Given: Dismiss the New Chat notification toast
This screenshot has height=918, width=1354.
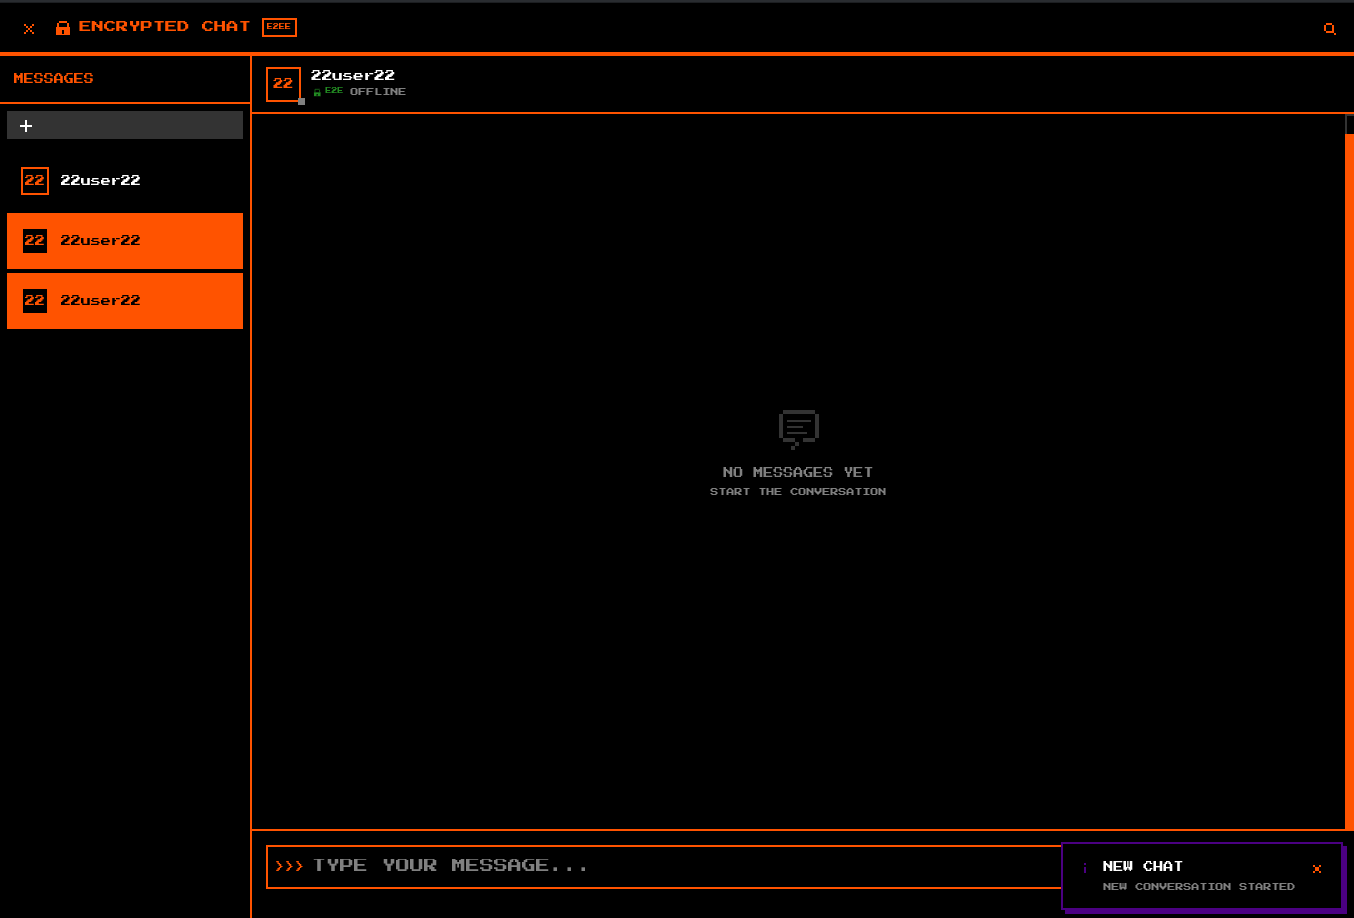Looking at the screenshot, I should pos(1317,869).
